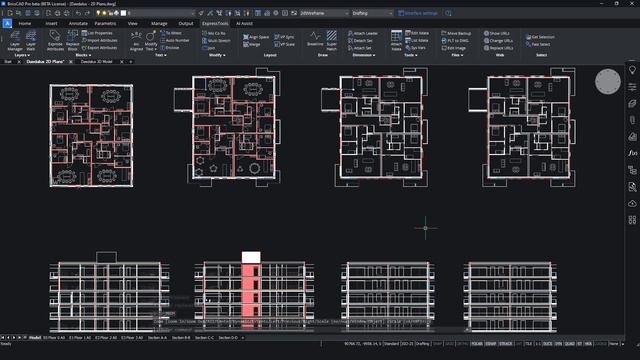The height and width of the screenshot is (360, 640).
Task: Switch to the AI Assist ribbon tab
Action: coord(244,24)
